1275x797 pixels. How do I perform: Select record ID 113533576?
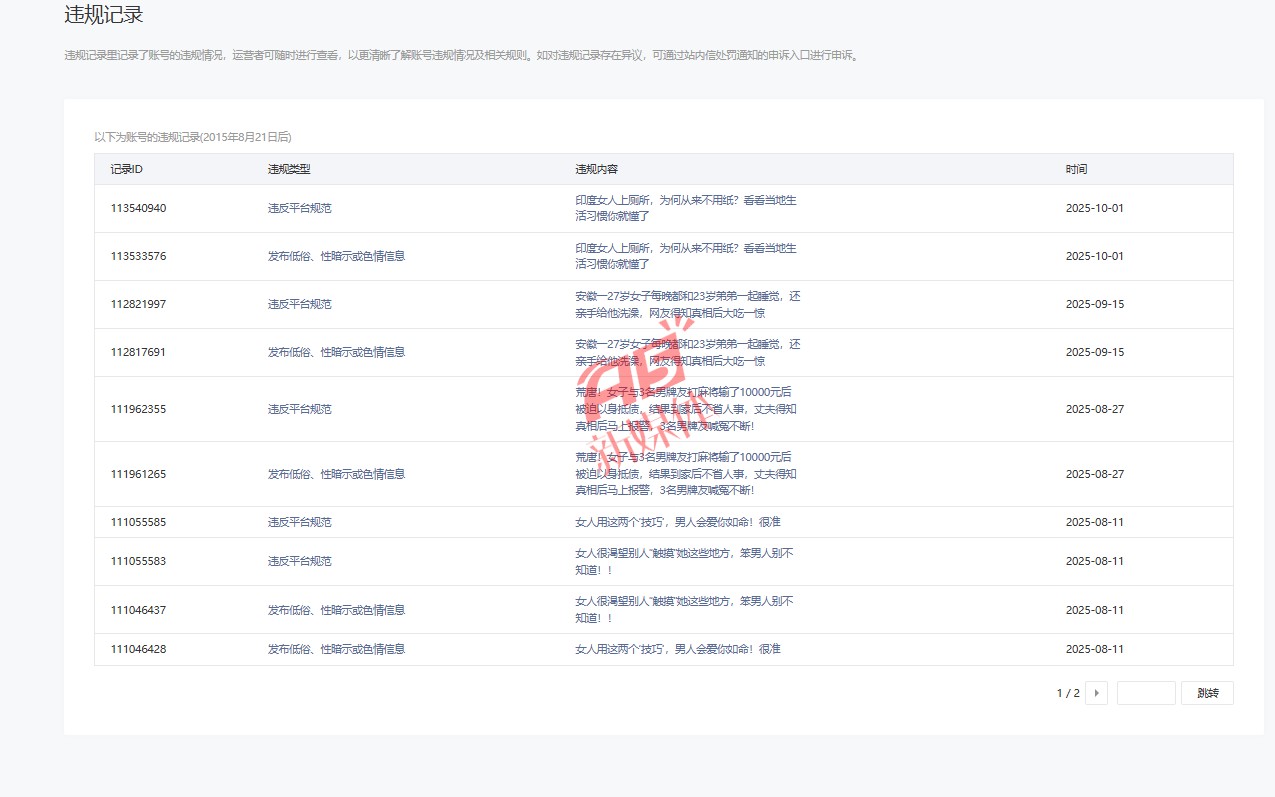[138, 256]
